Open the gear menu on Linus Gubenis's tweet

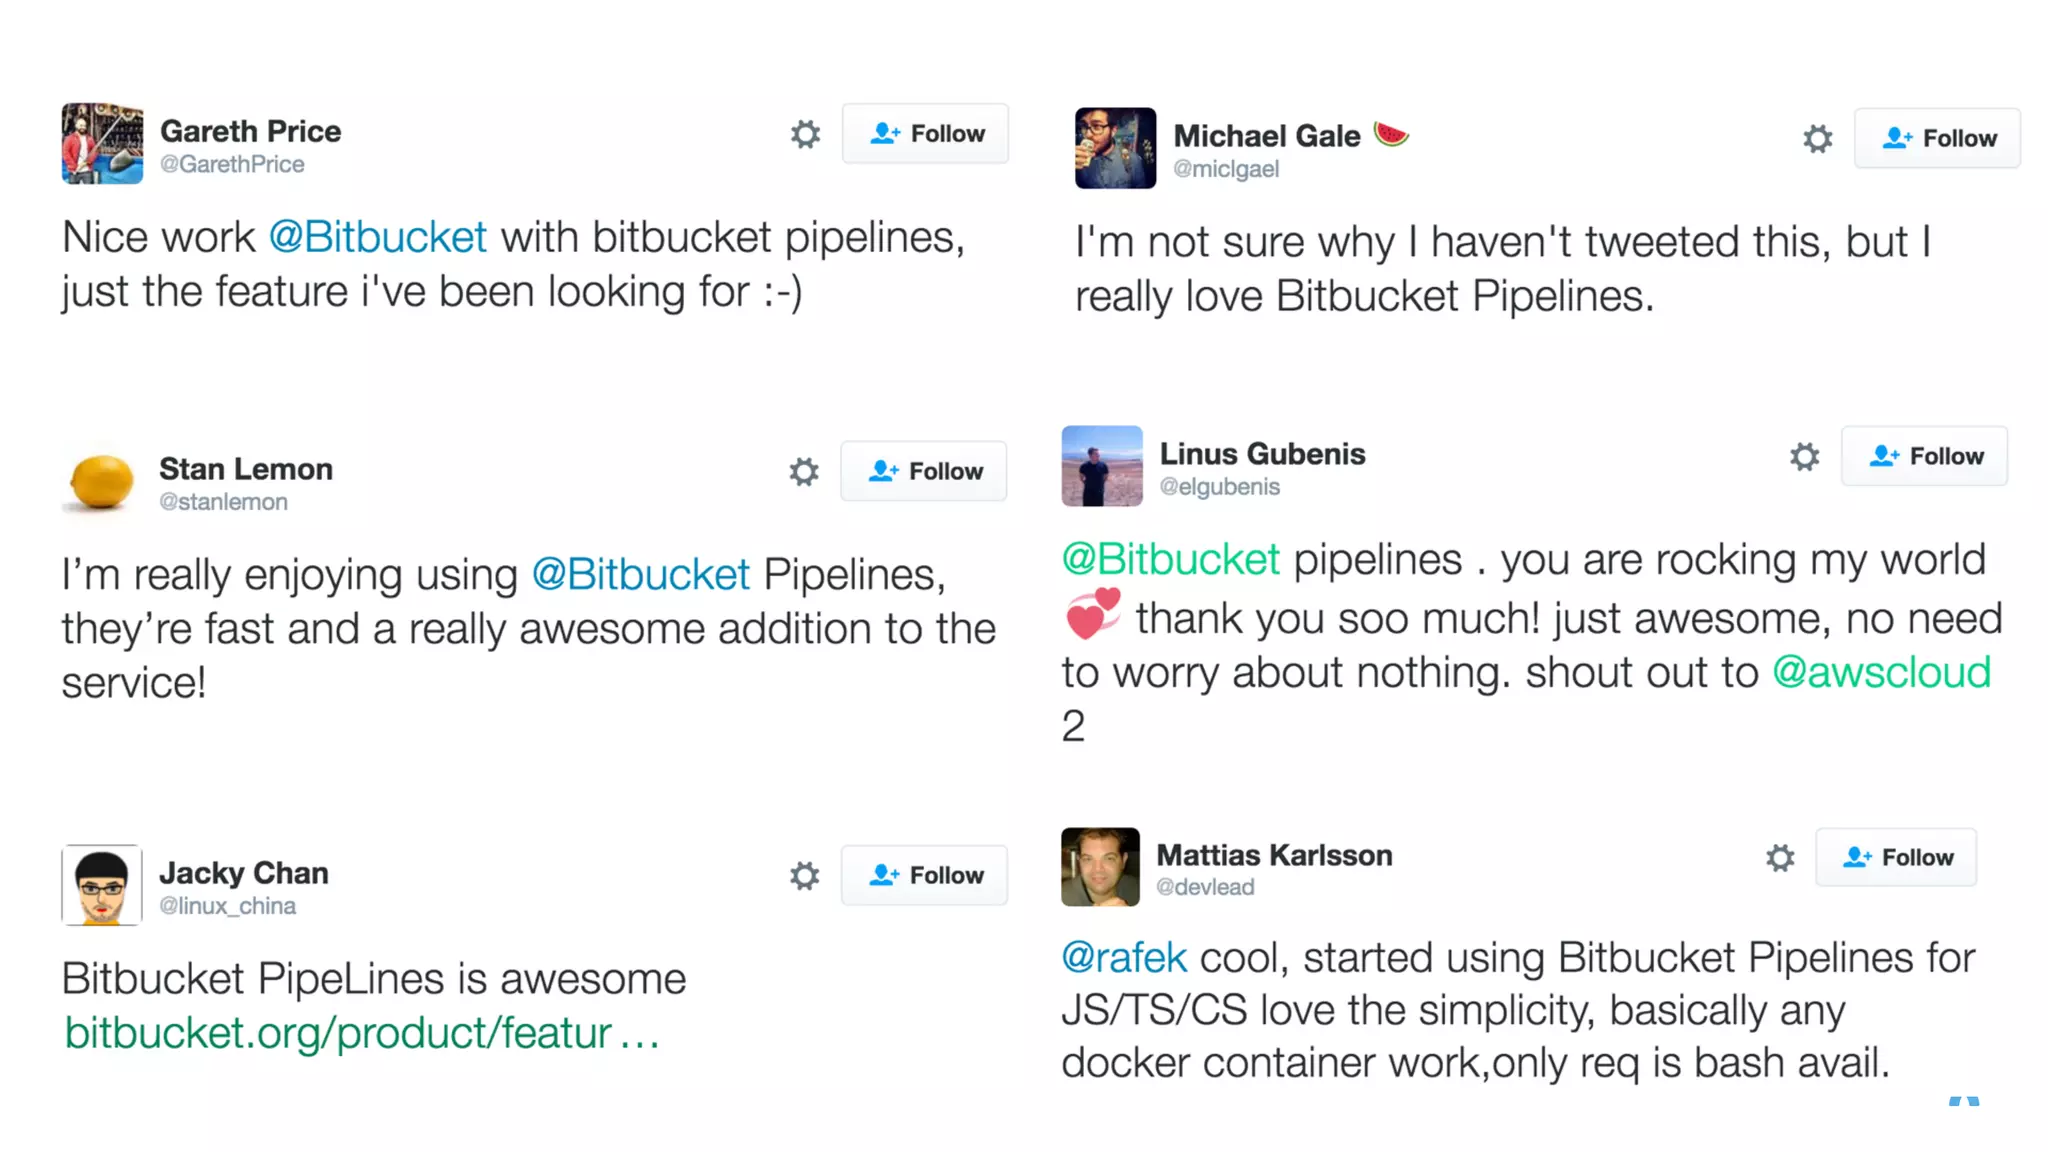tap(1804, 457)
